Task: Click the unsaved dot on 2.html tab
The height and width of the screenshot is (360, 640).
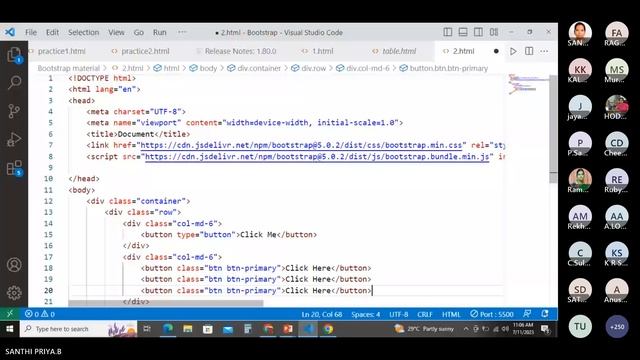Action: pyautogui.click(x=496, y=51)
